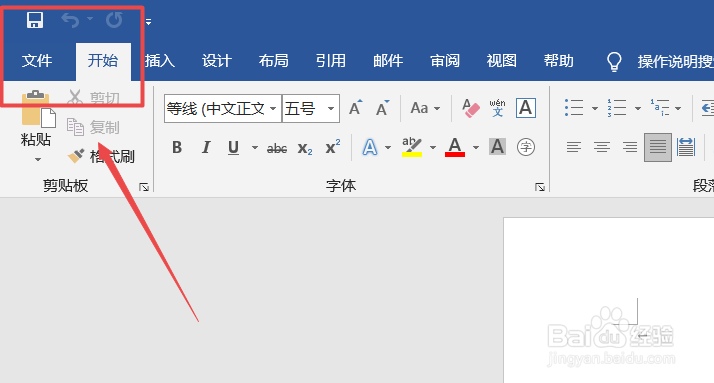Open the font name combo box 等线
The width and height of the screenshot is (714, 383).
pyautogui.click(x=223, y=108)
